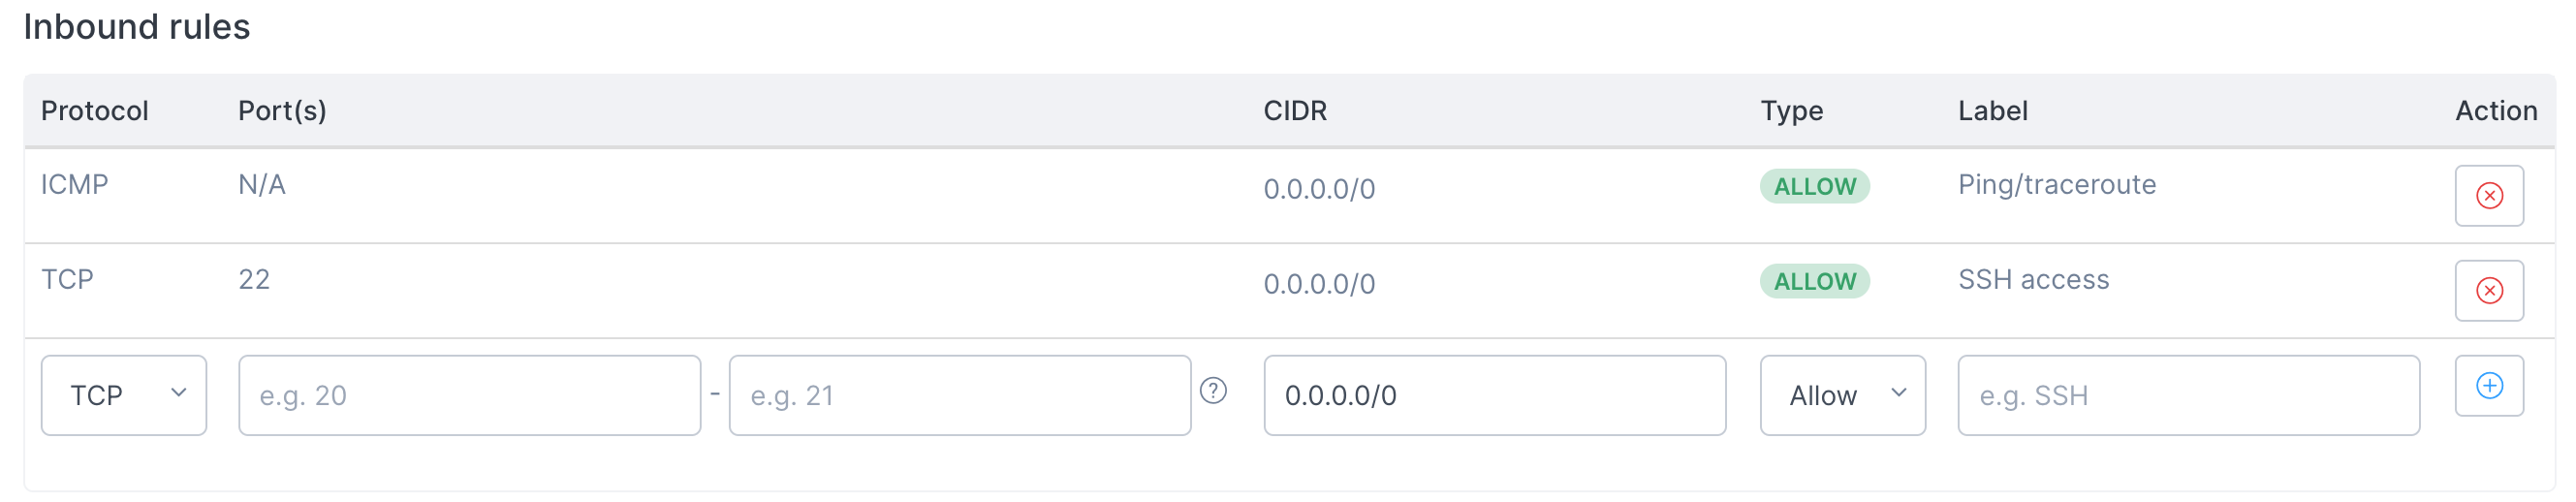Viewport: 2576px width, 502px height.
Task: Remove the TCP SSH access rule
Action: point(2488,291)
